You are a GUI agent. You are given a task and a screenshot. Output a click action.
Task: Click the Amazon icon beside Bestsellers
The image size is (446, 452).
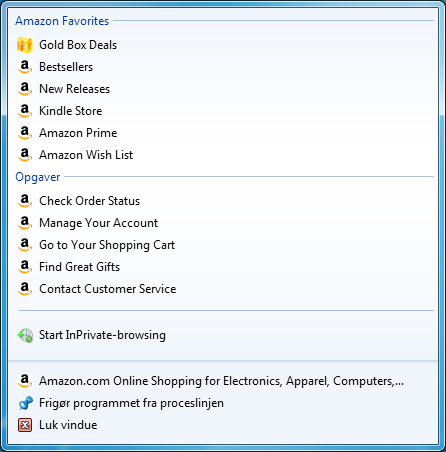(25, 67)
